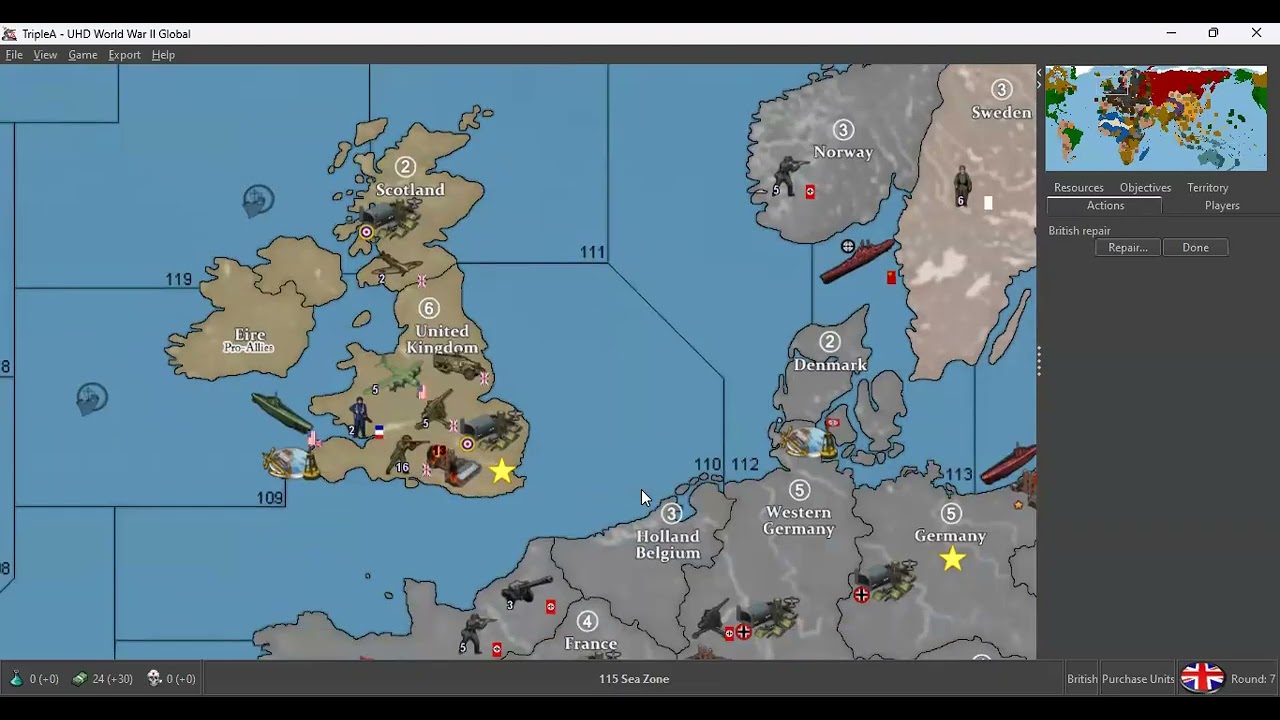The width and height of the screenshot is (1280, 720).
Task: Open the File menu
Action: [x=14, y=55]
